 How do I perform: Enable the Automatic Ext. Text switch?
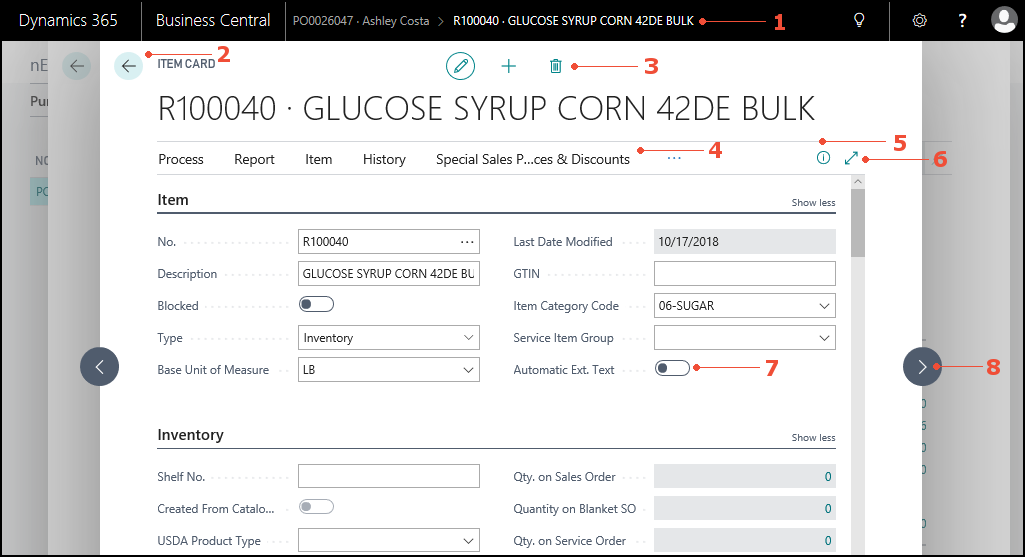click(x=672, y=369)
